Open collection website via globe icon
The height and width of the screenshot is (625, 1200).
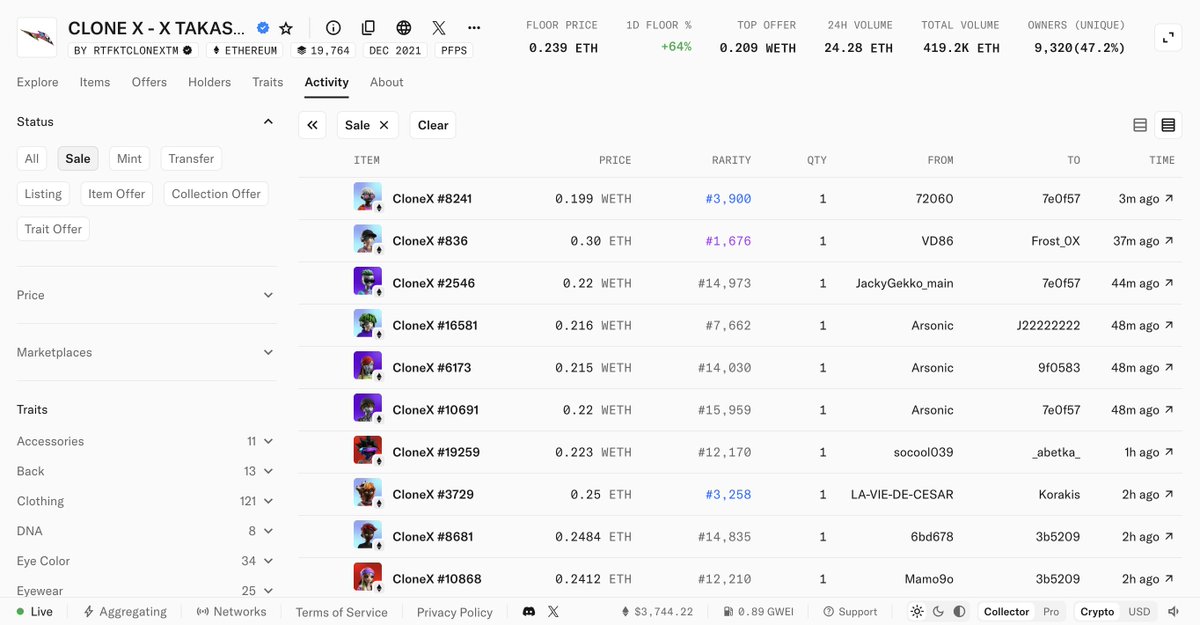tap(404, 28)
